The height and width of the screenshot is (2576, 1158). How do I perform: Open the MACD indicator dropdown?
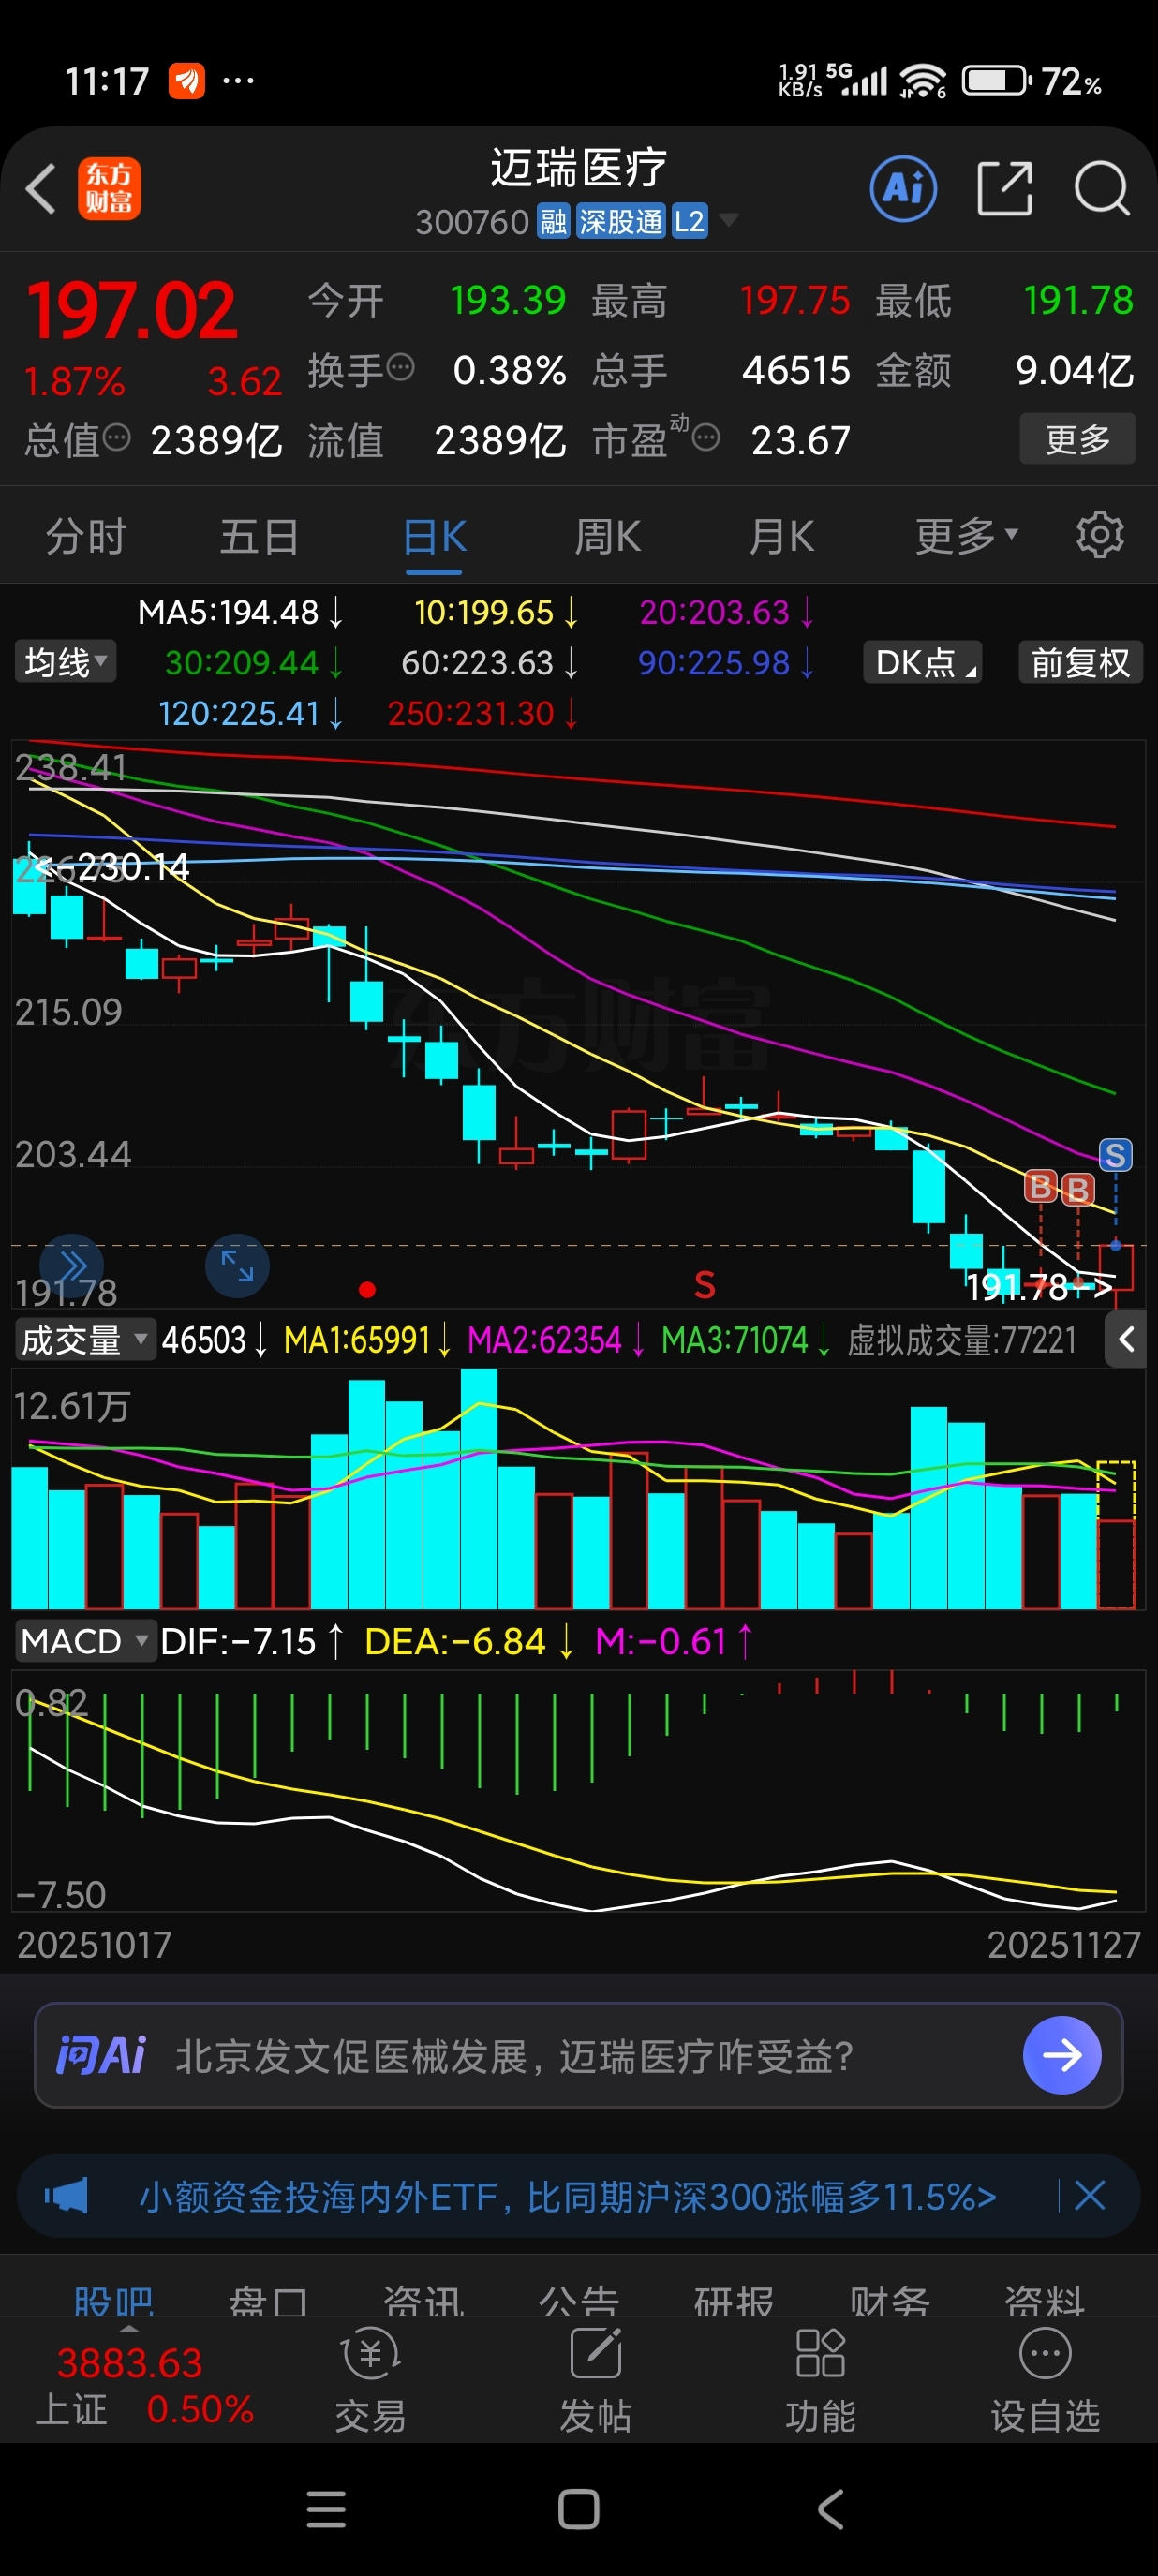[x=85, y=1641]
